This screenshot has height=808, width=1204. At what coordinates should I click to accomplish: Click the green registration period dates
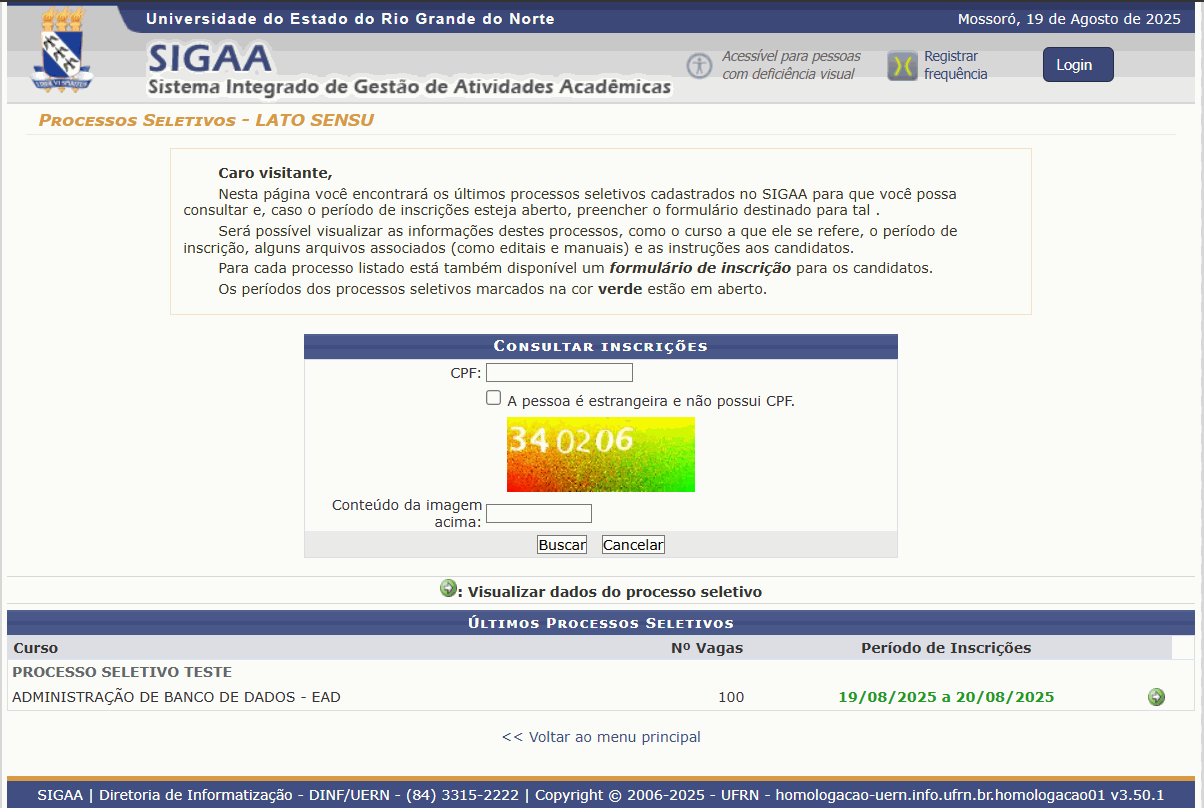tap(945, 697)
